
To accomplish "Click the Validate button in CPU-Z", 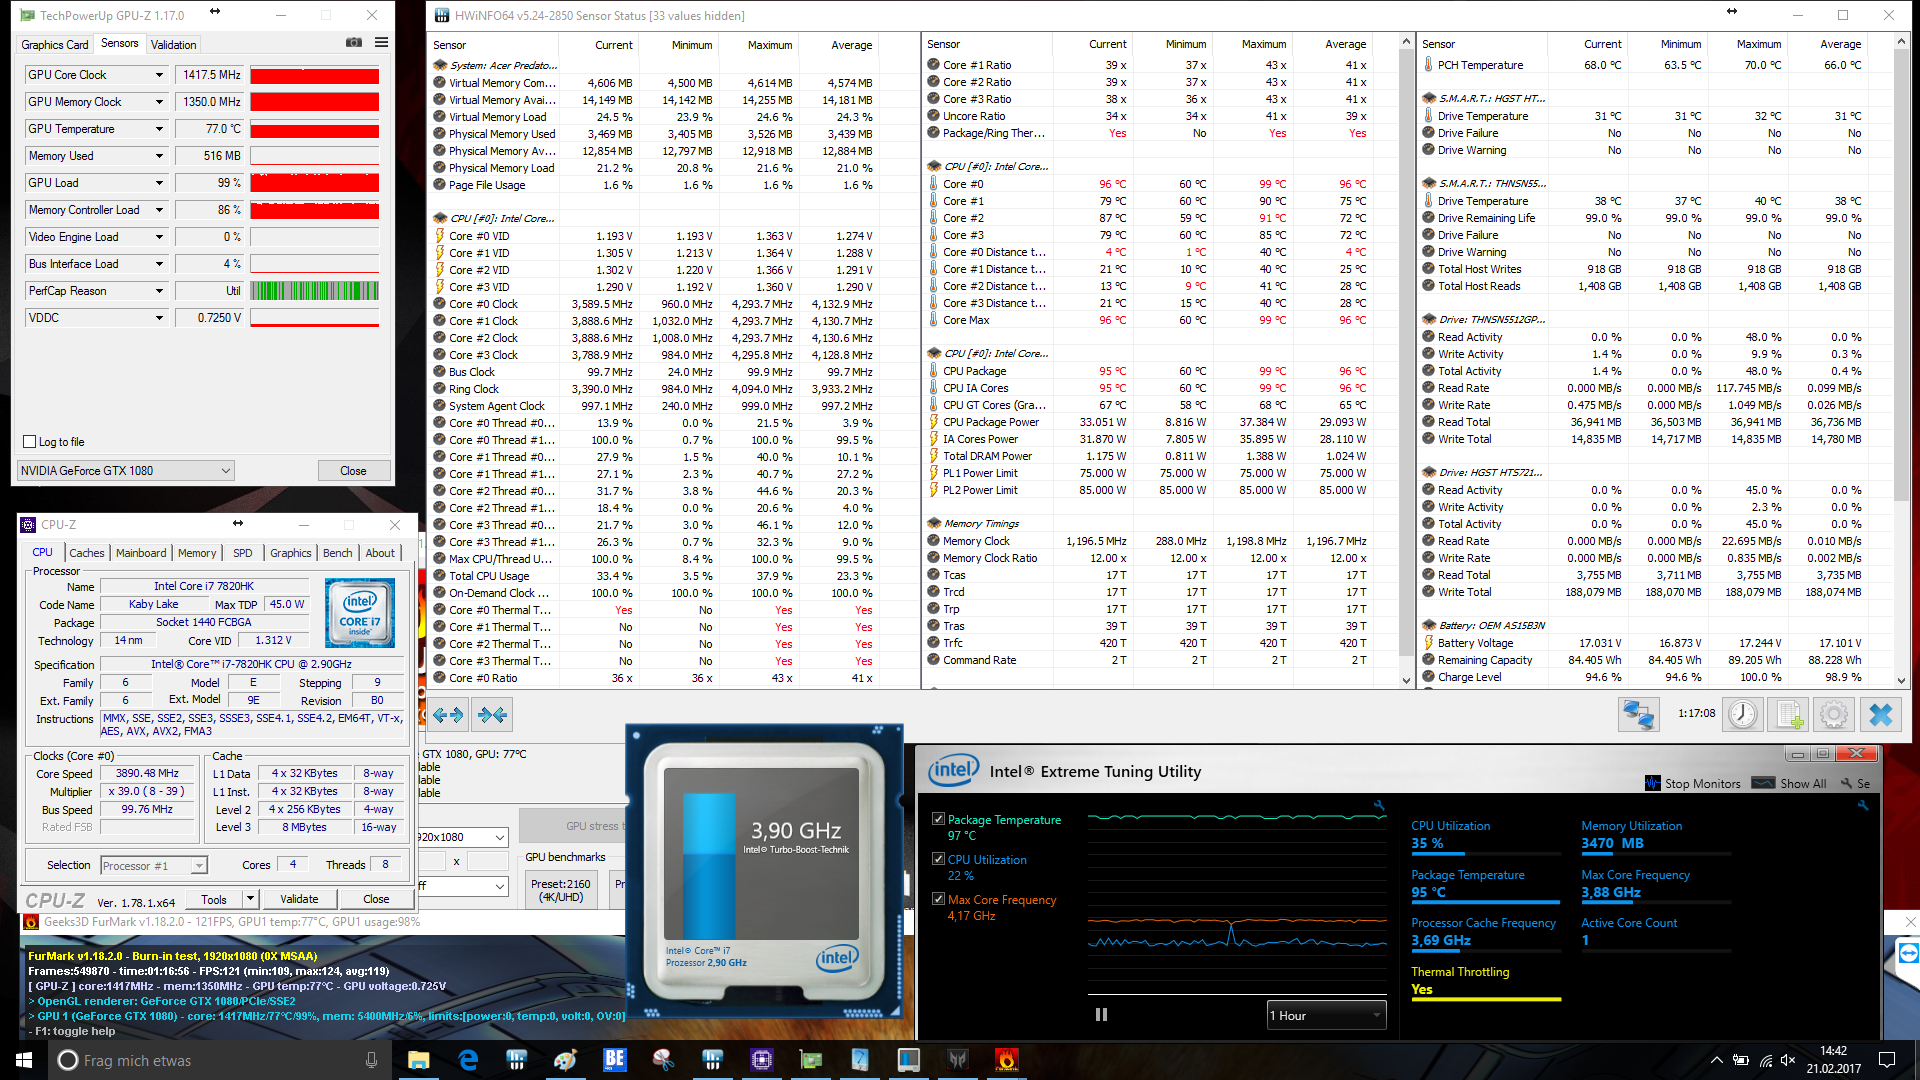I will point(299,899).
